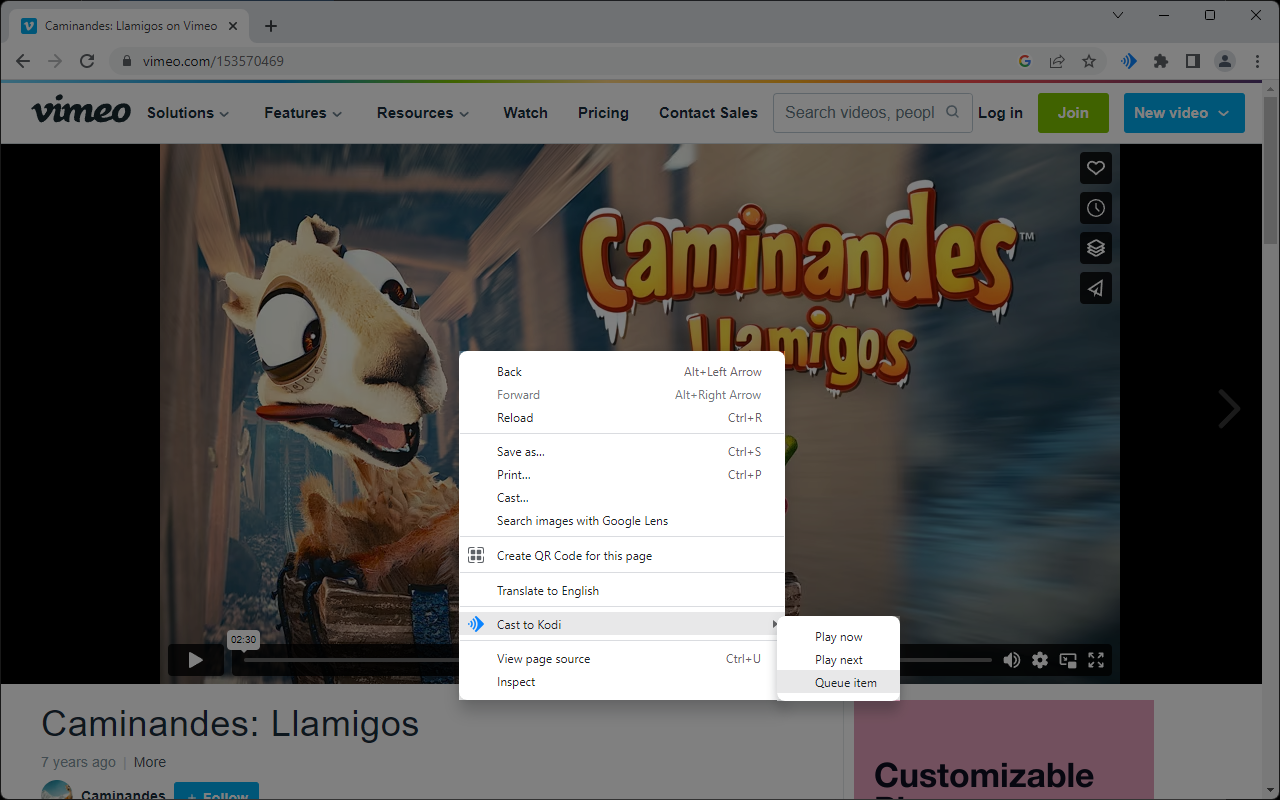The height and width of the screenshot is (800, 1280).
Task: Expand the Resources menu
Action: click(x=423, y=113)
